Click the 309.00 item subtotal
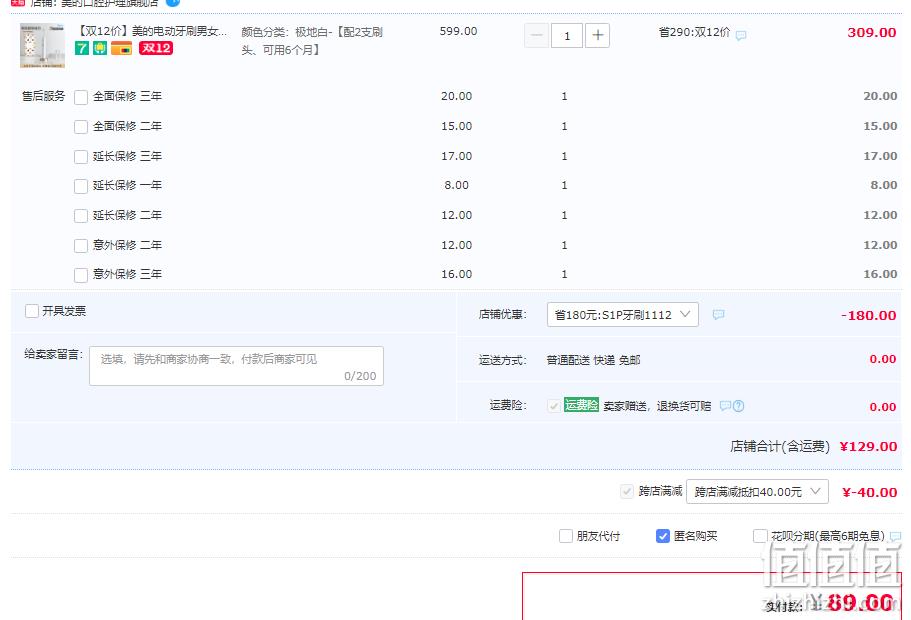Viewport: 911px width, 620px height. [871, 33]
